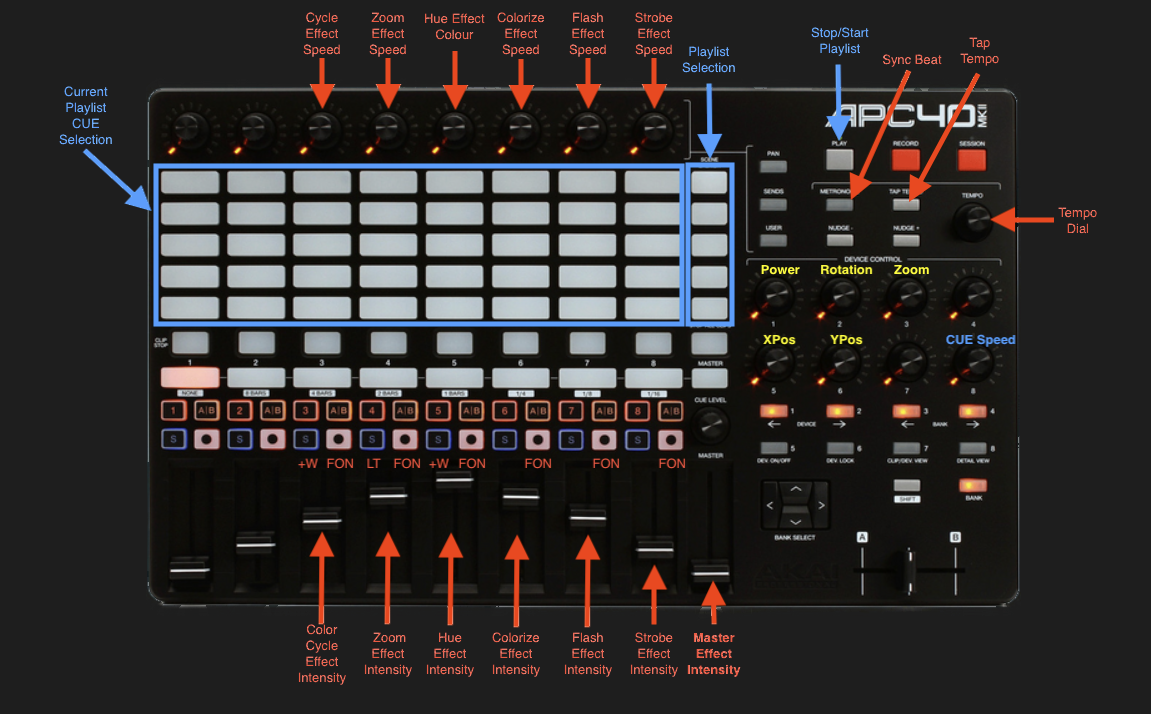Tap the TAP TEMPO button
1151x714 pixels.
click(x=906, y=205)
